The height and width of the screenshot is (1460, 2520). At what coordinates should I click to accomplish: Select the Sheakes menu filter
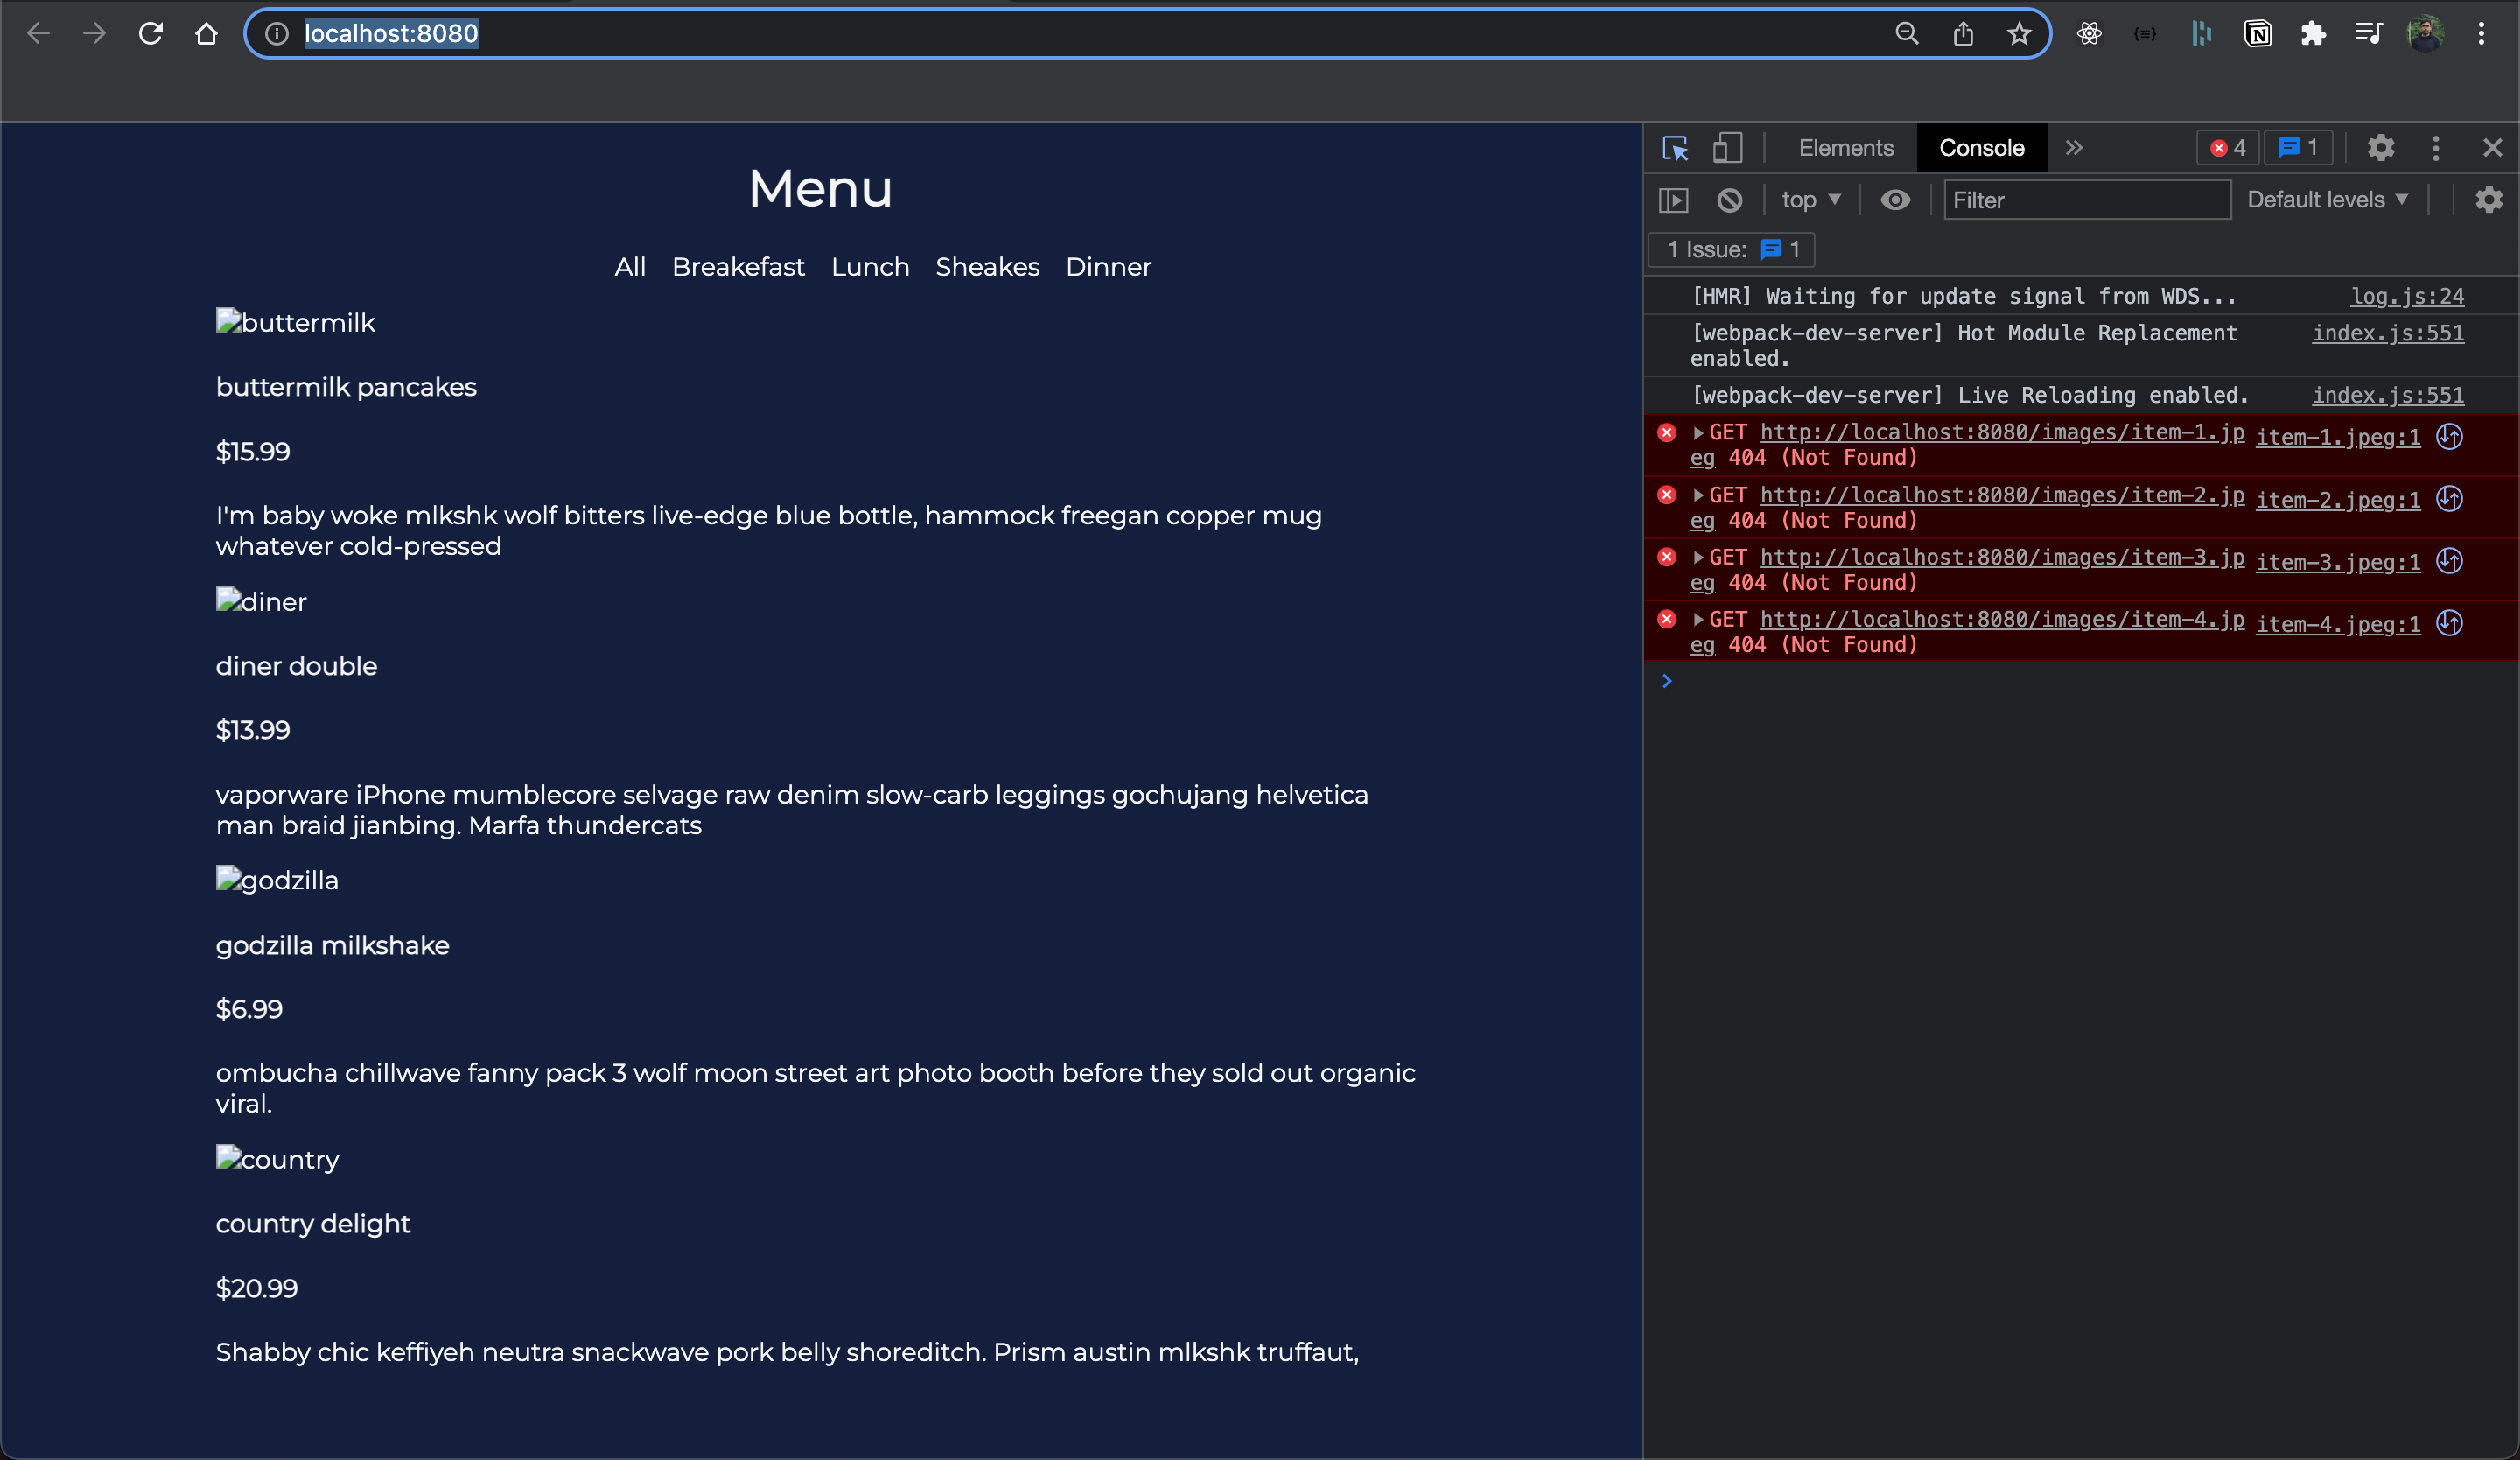tap(987, 267)
